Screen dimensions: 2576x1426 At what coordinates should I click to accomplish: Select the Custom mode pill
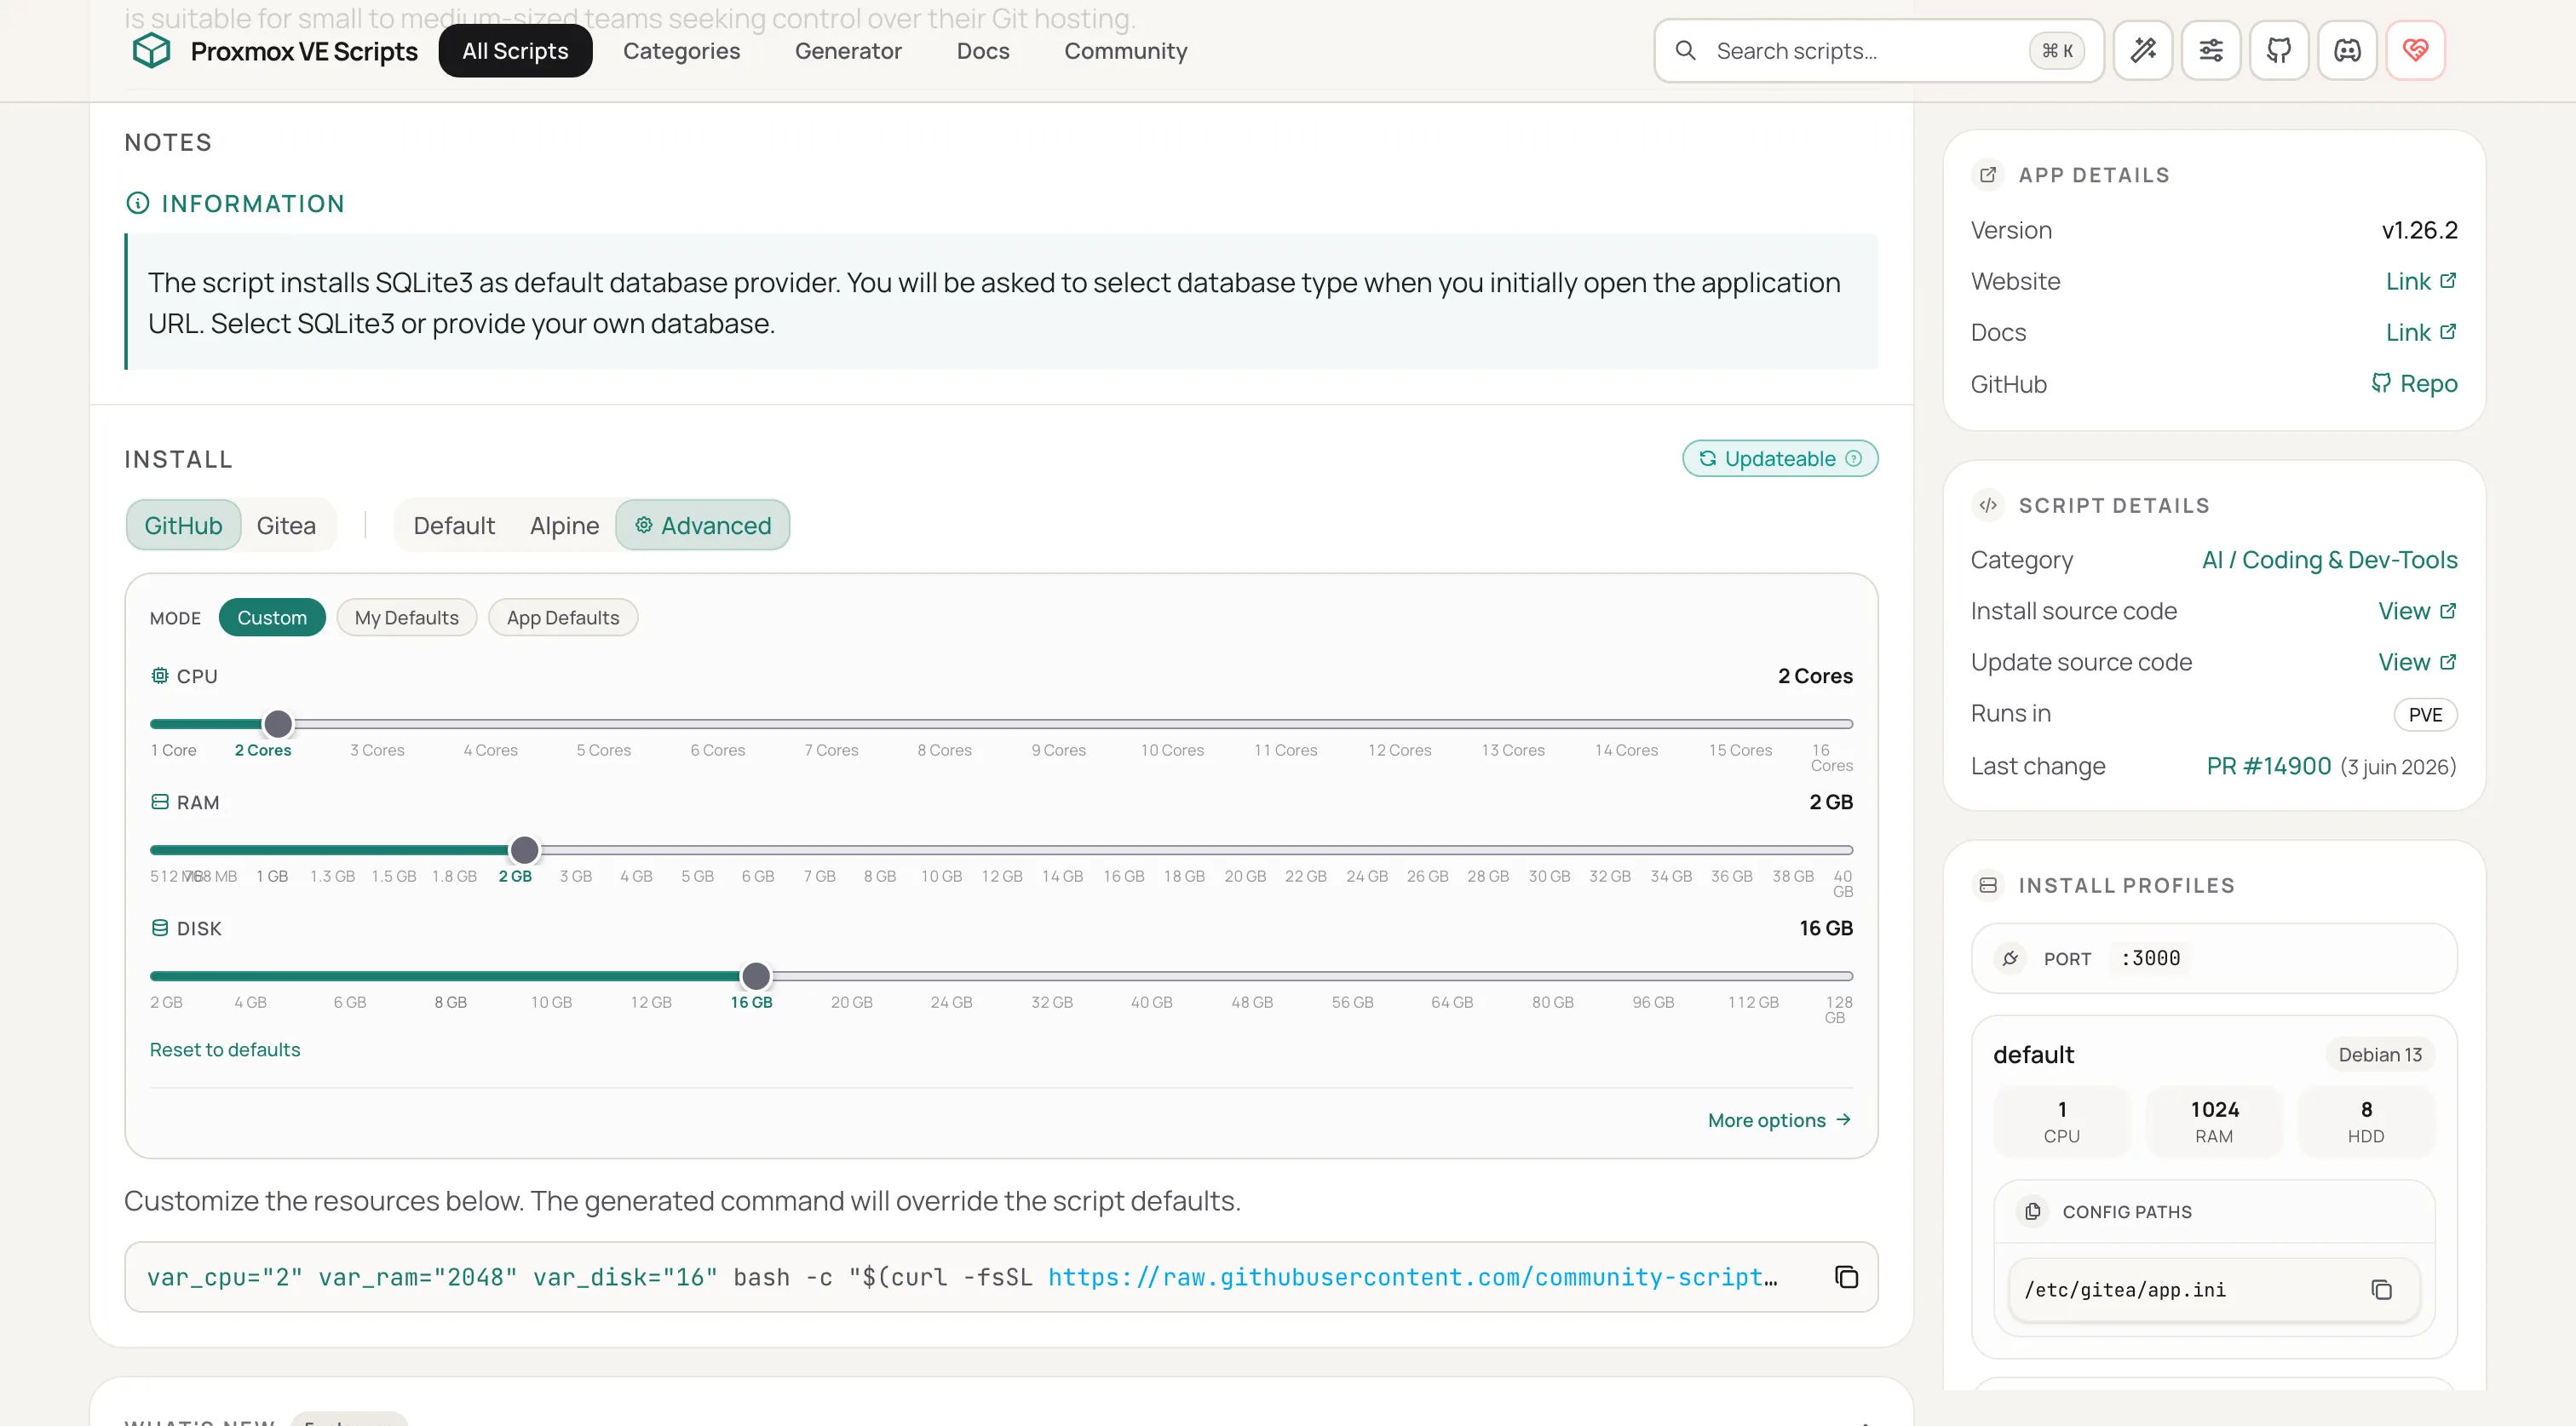[x=272, y=617]
